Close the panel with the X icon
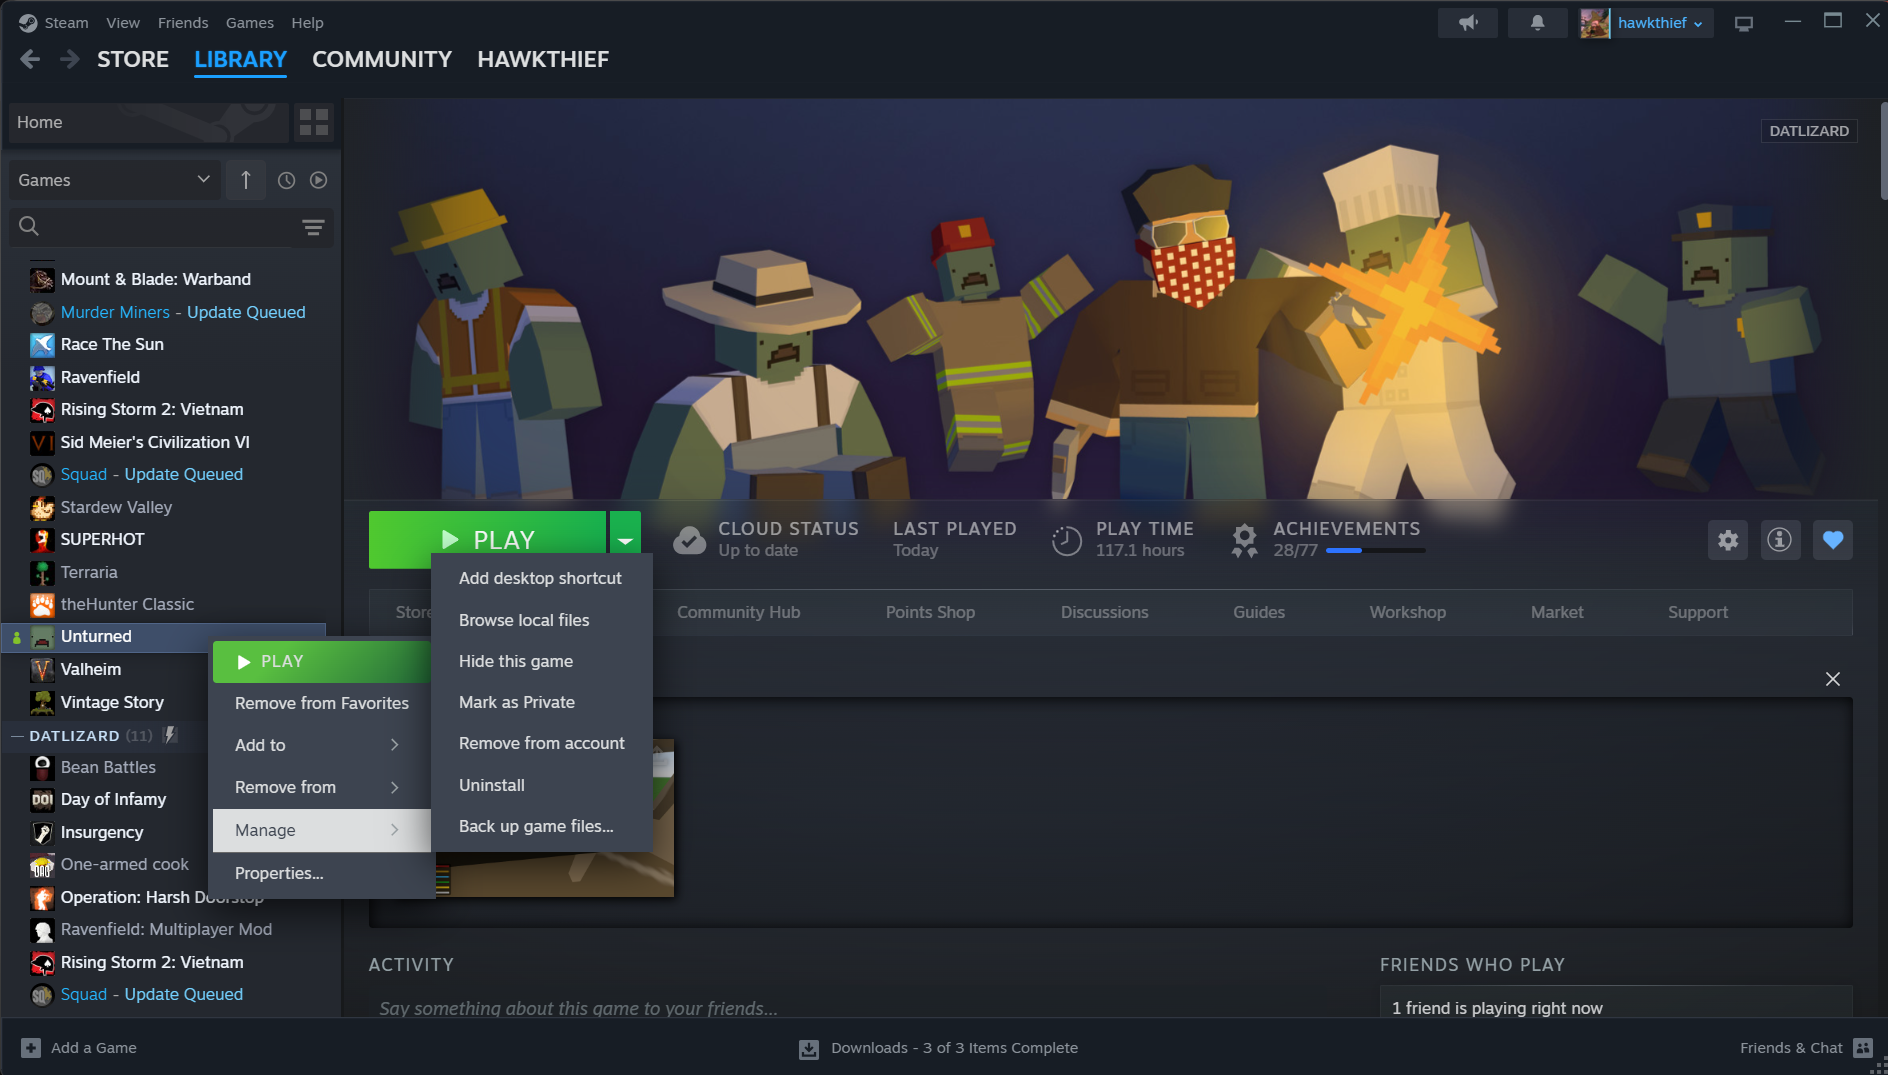 coord(1833,679)
